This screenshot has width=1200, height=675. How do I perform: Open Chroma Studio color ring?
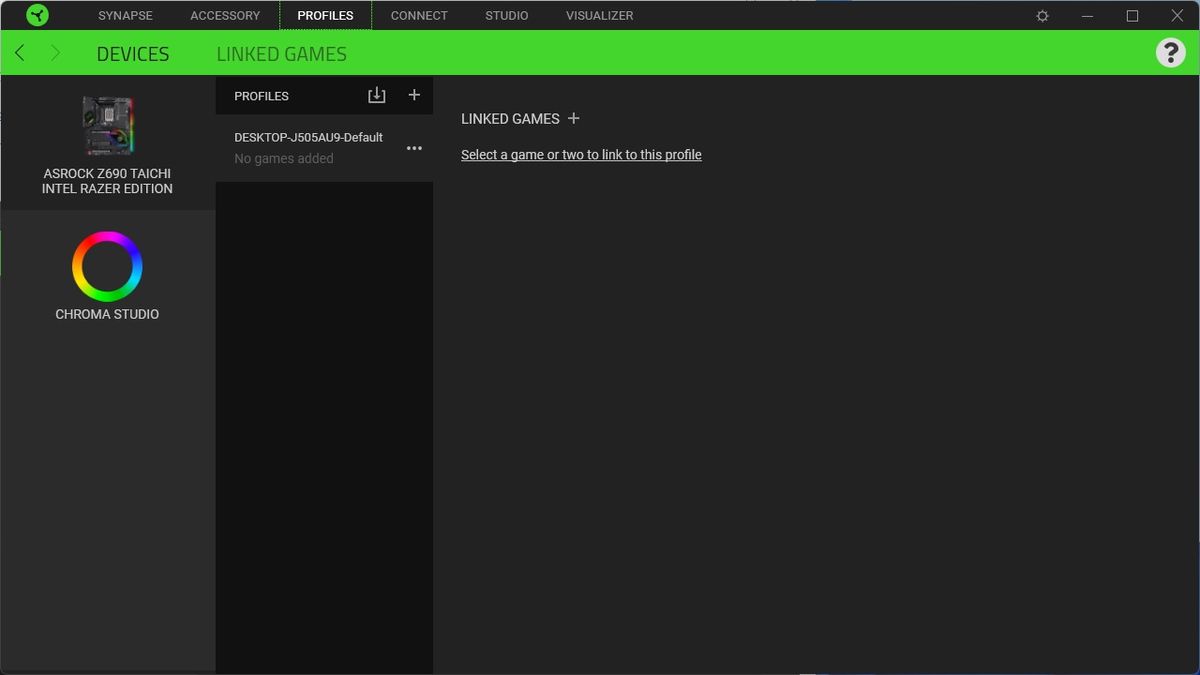[107, 266]
